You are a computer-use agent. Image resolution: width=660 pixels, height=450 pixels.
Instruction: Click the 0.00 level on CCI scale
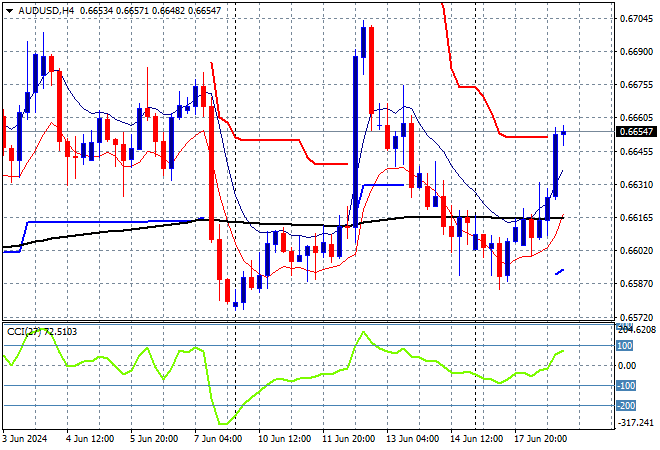(627, 366)
